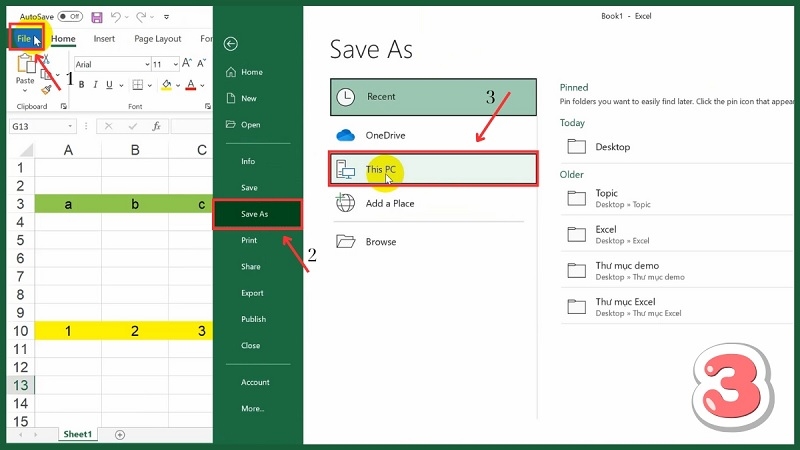Viewport: 800px width, 450px height.
Task: Open the File tab
Action: [x=24, y=39]
